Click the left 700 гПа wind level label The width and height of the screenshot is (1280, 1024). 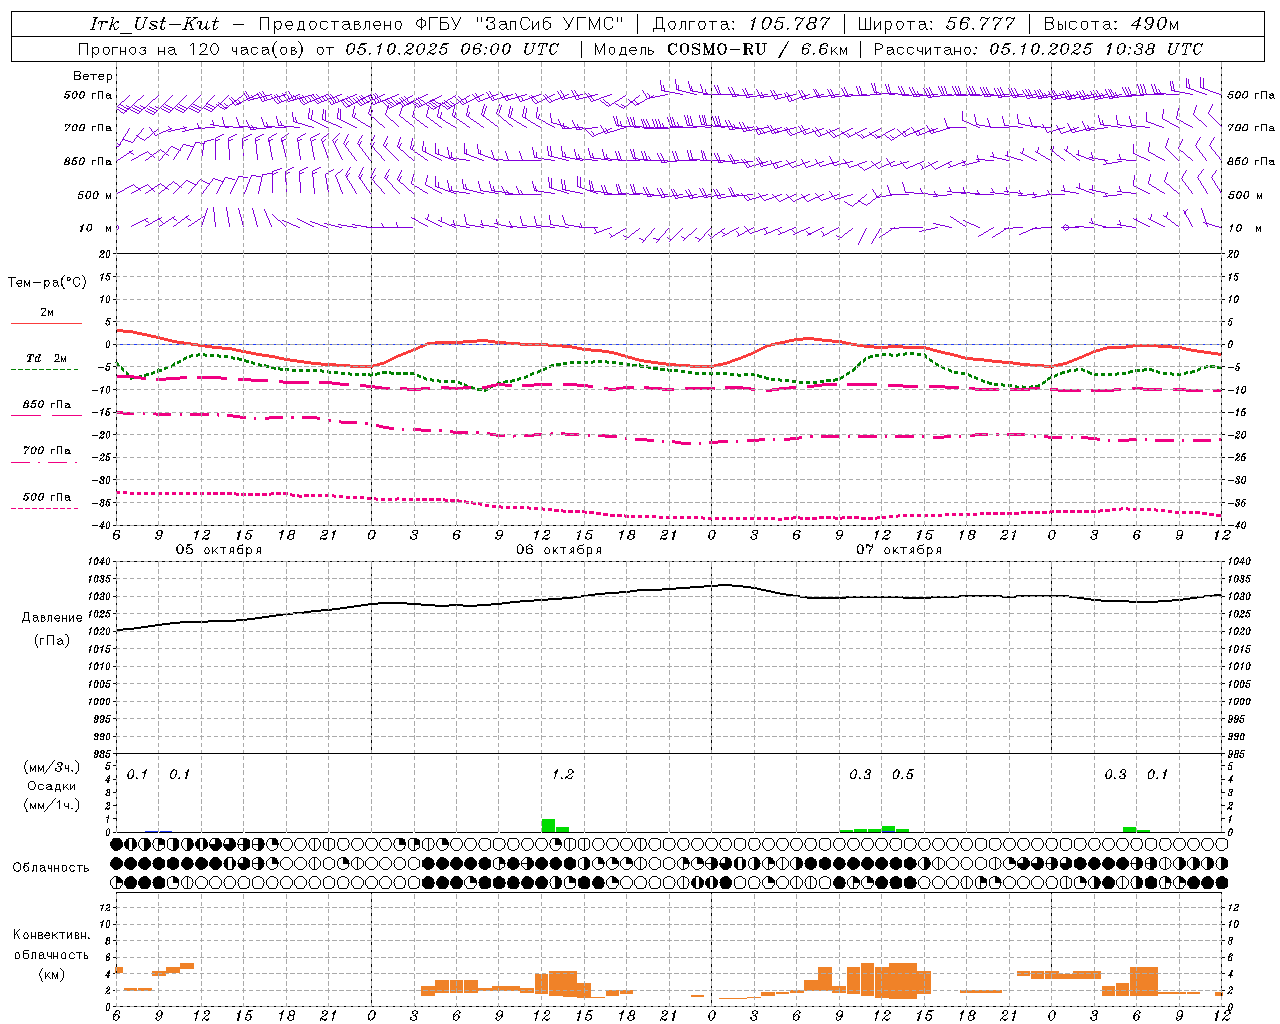[88, 128]
